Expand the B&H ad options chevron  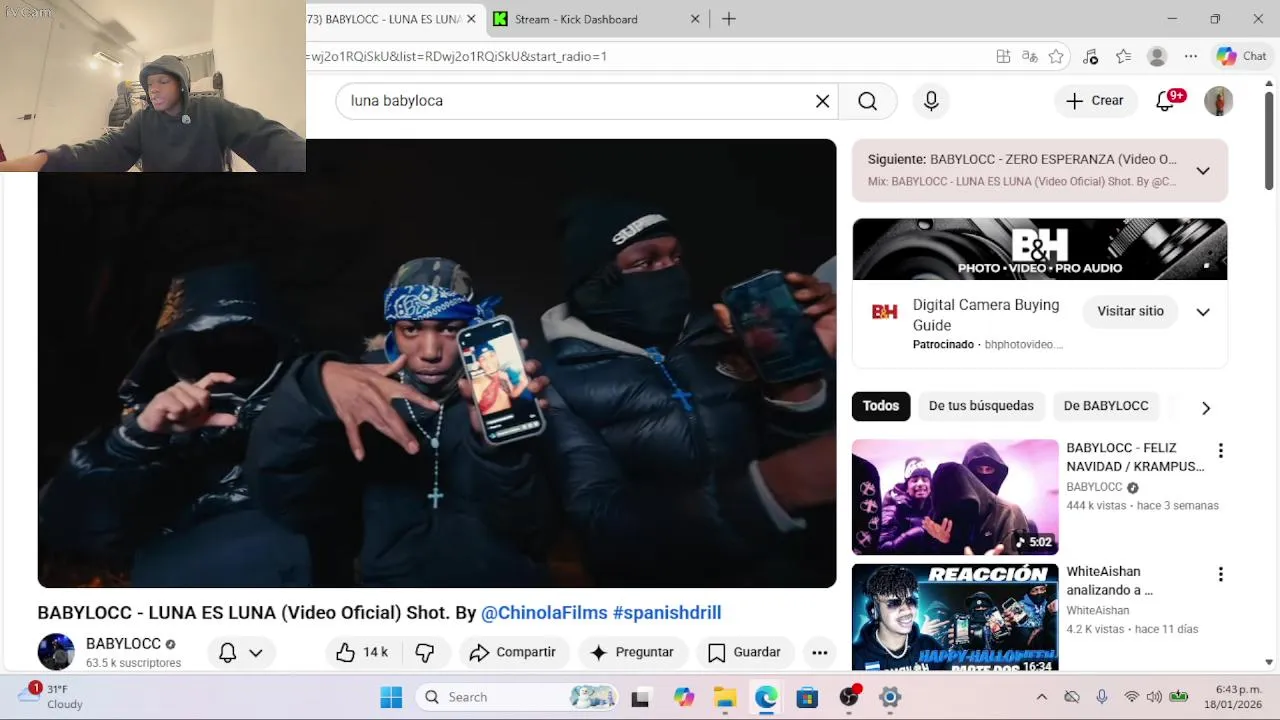[1203, 312]
